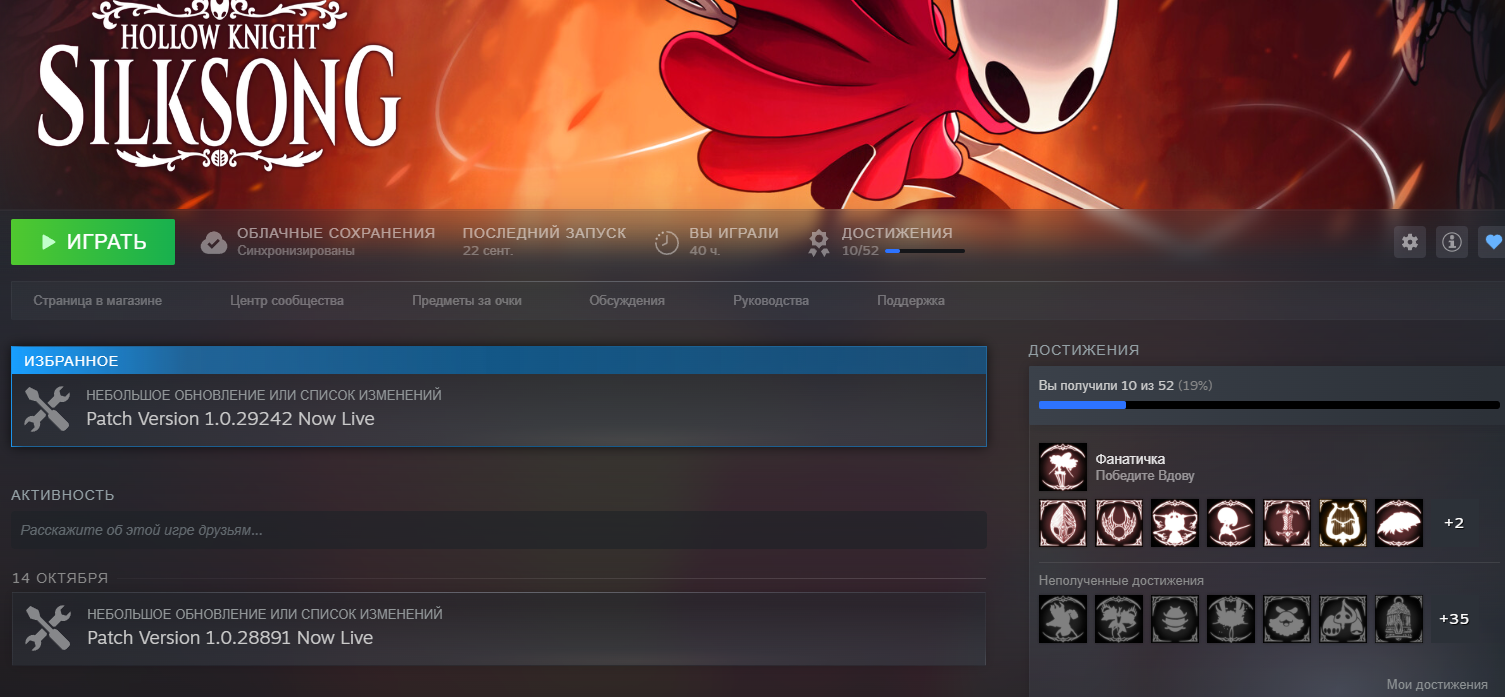This screenshot has height=697, width=1505.
Task: Open the Мои достижения link
Action: [1437, 685]
